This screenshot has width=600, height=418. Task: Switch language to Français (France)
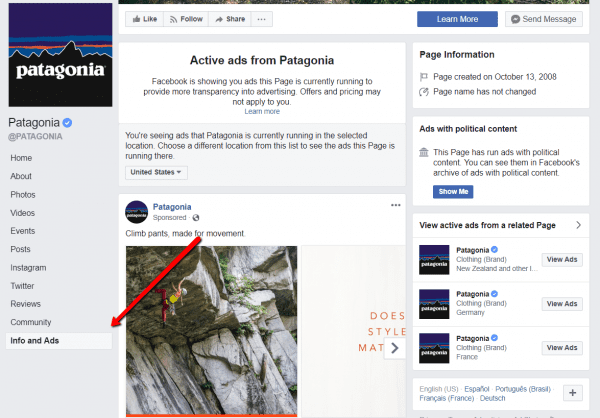(447, 398)
